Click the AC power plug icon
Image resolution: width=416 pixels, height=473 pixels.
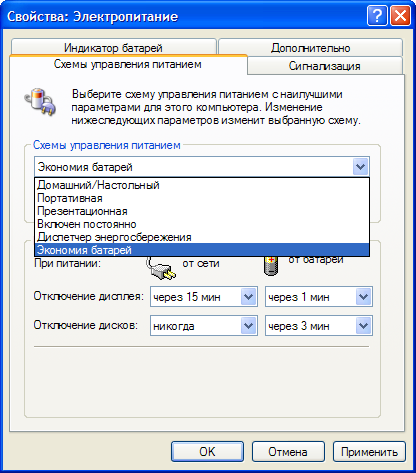tap(161, 268)
